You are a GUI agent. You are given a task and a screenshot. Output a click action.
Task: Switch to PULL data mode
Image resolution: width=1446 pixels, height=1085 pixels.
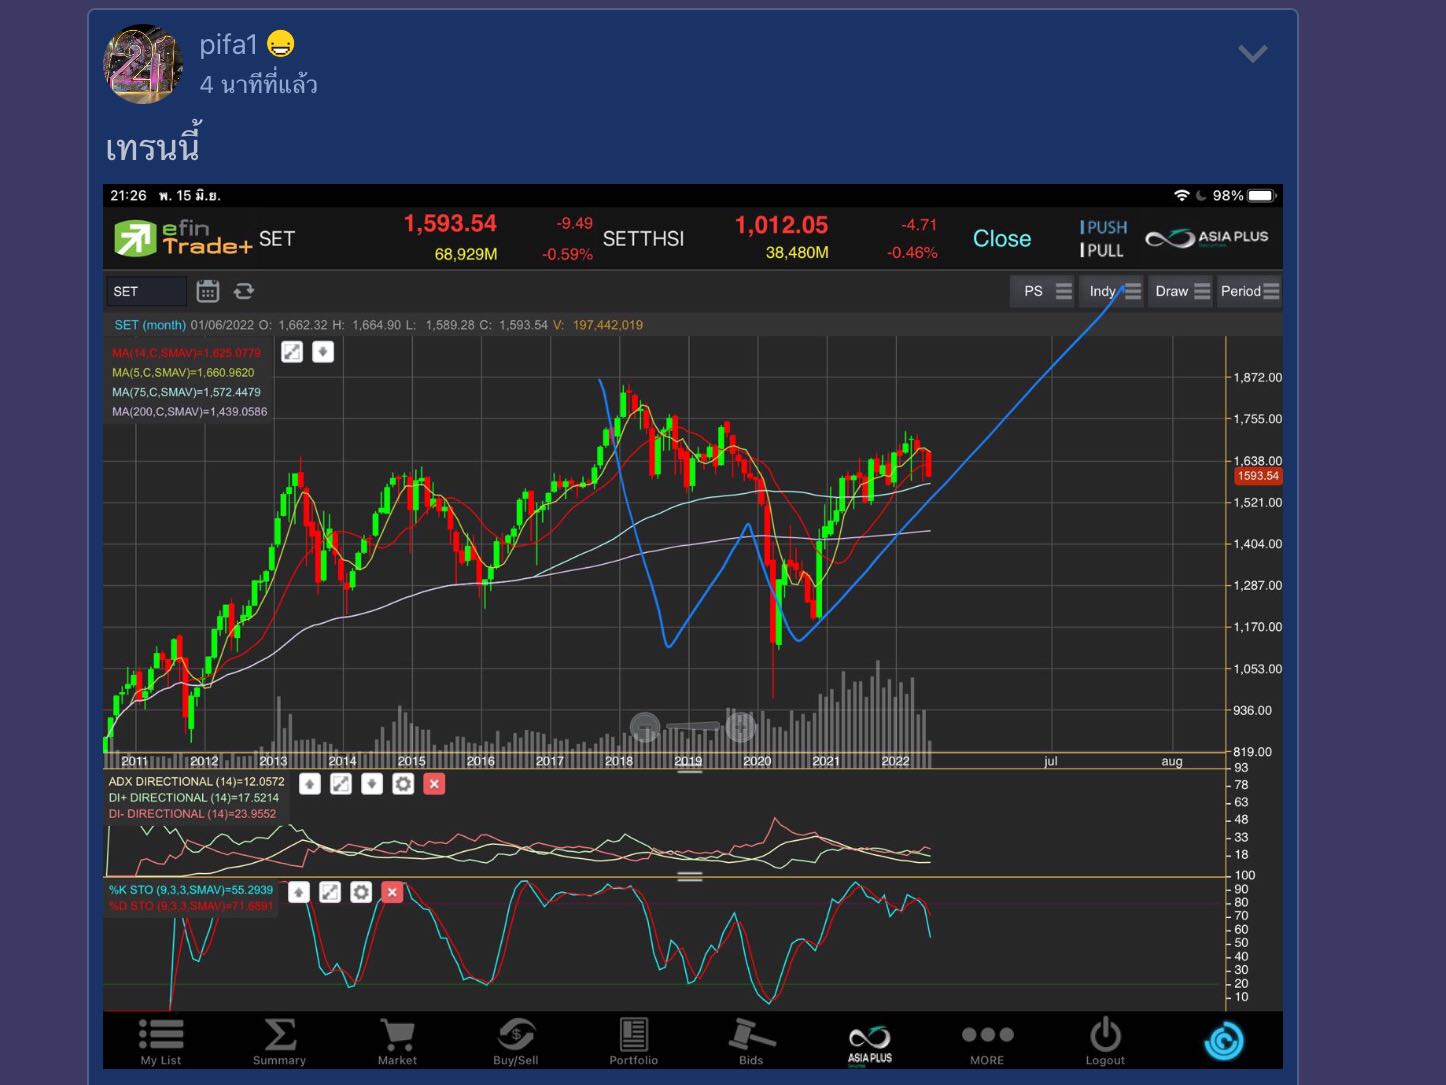coord(1103,250)
